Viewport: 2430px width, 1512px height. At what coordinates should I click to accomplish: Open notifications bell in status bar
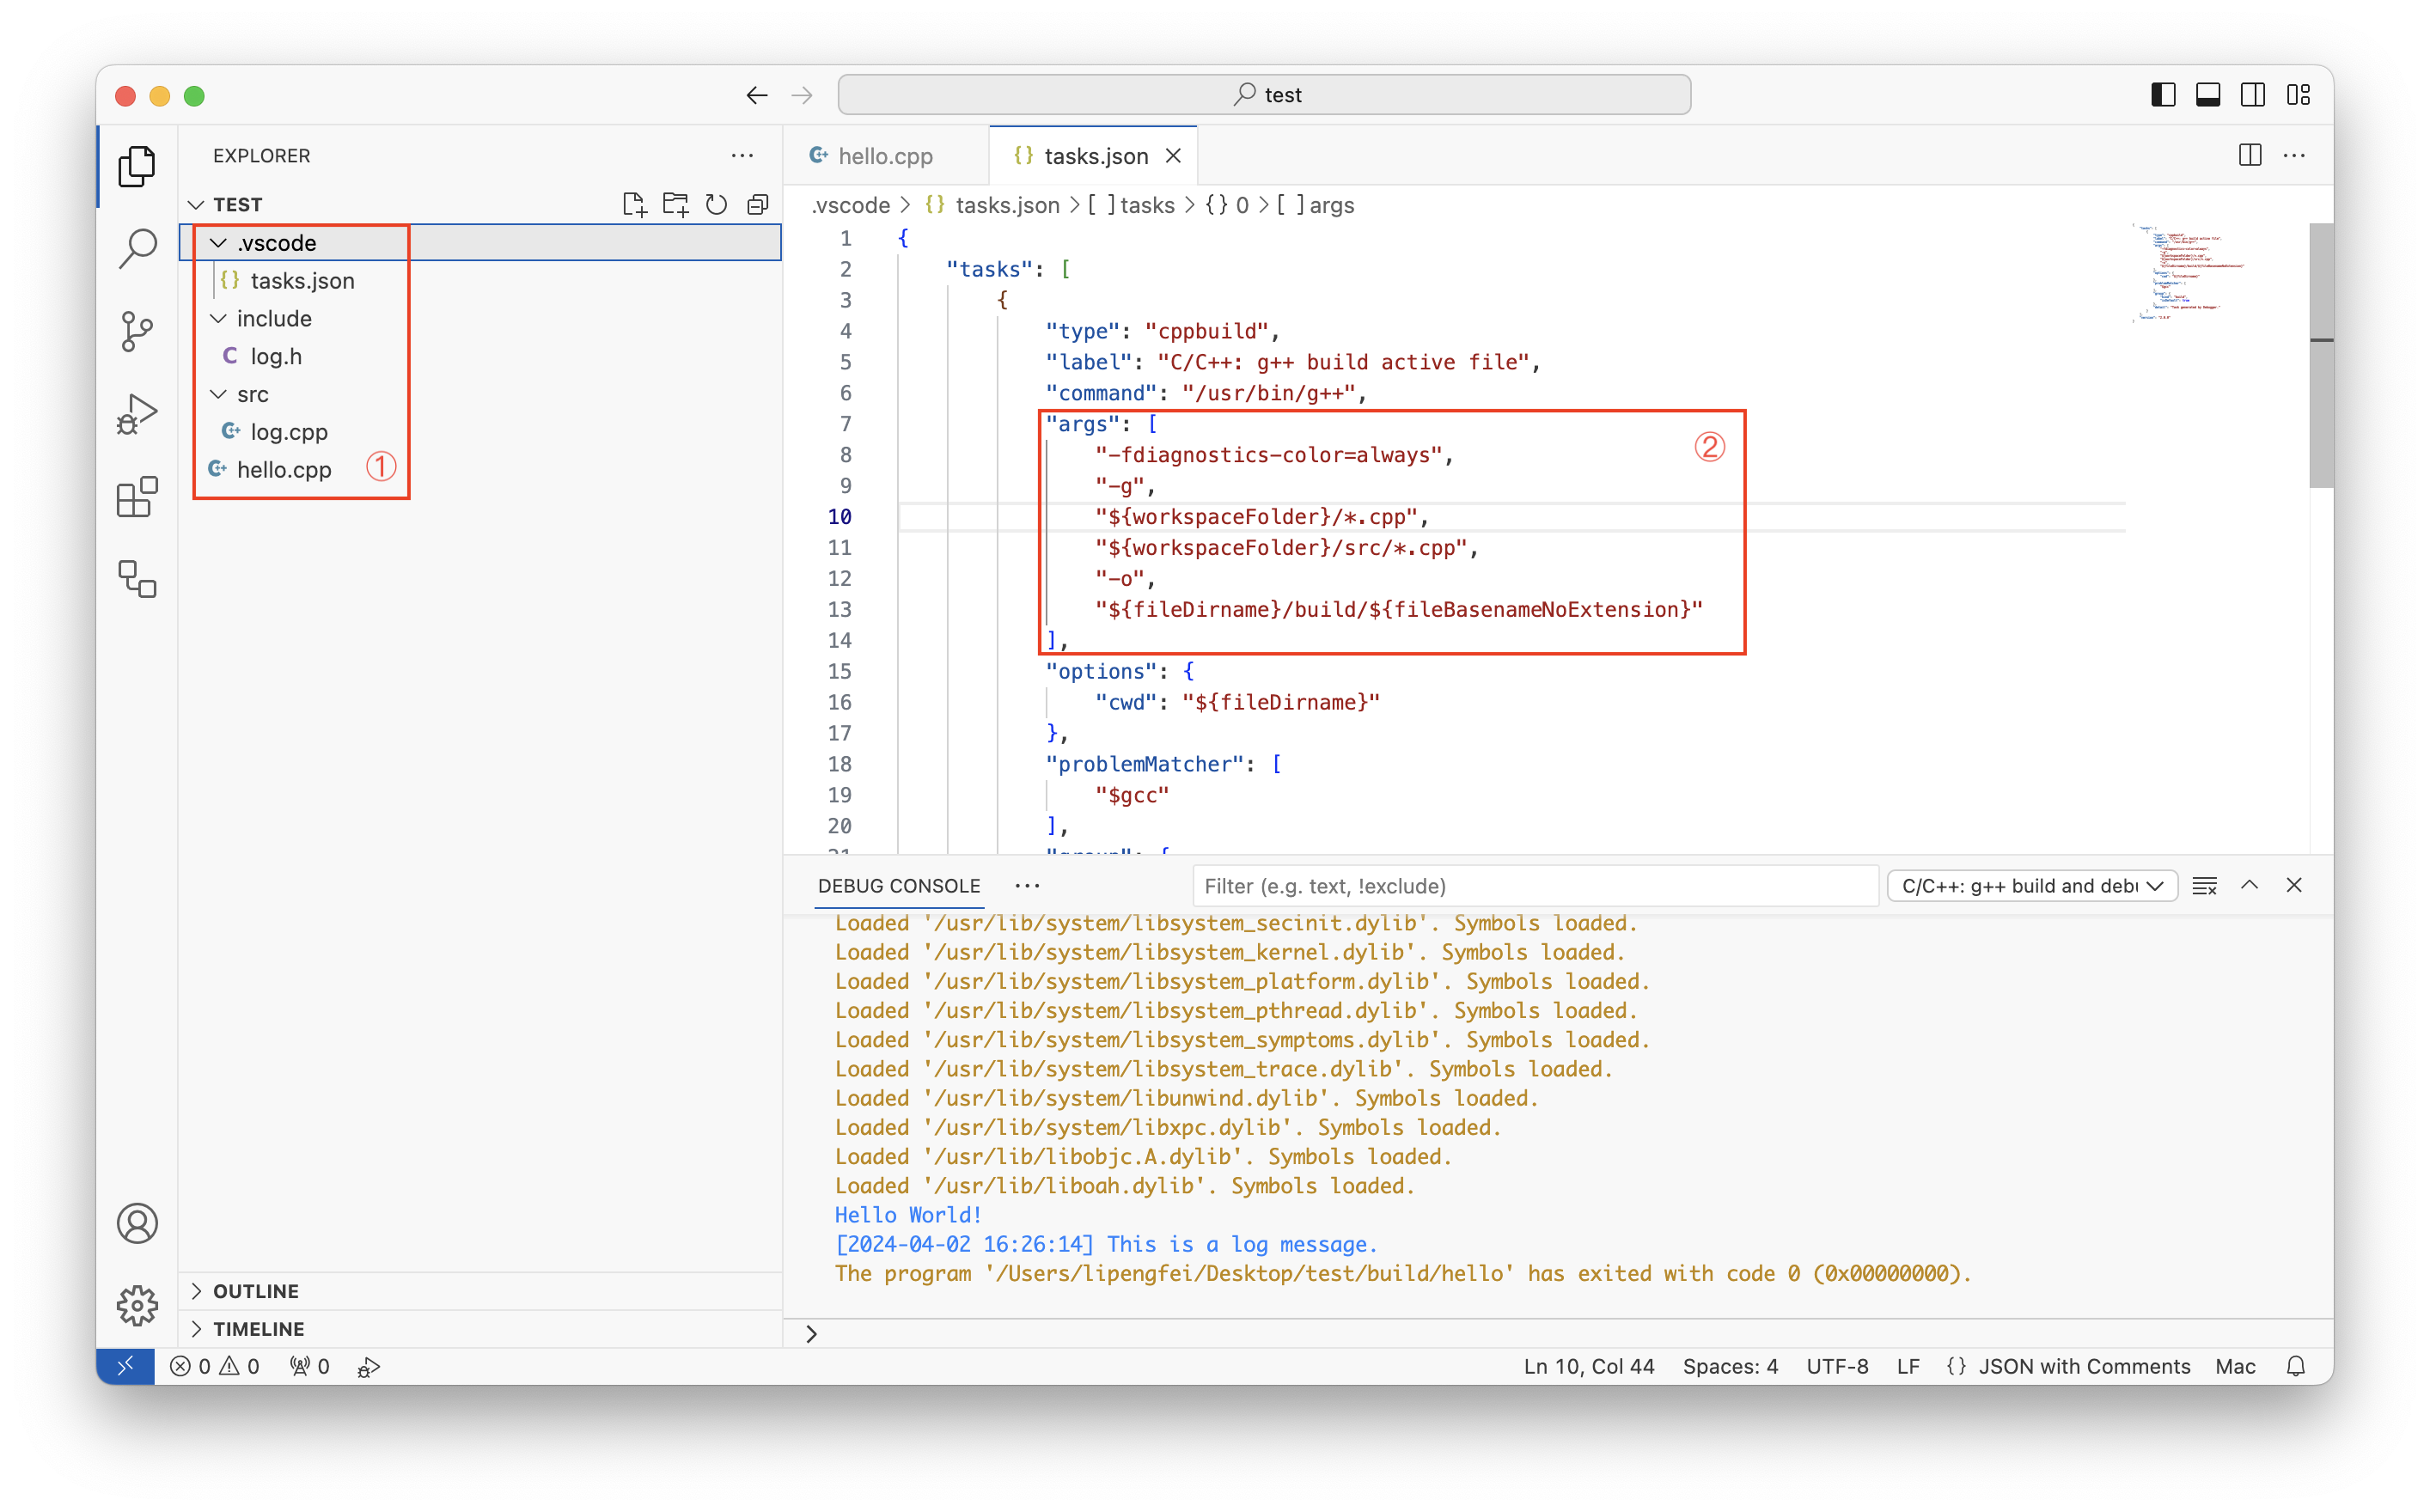tap(2297, 1366)
